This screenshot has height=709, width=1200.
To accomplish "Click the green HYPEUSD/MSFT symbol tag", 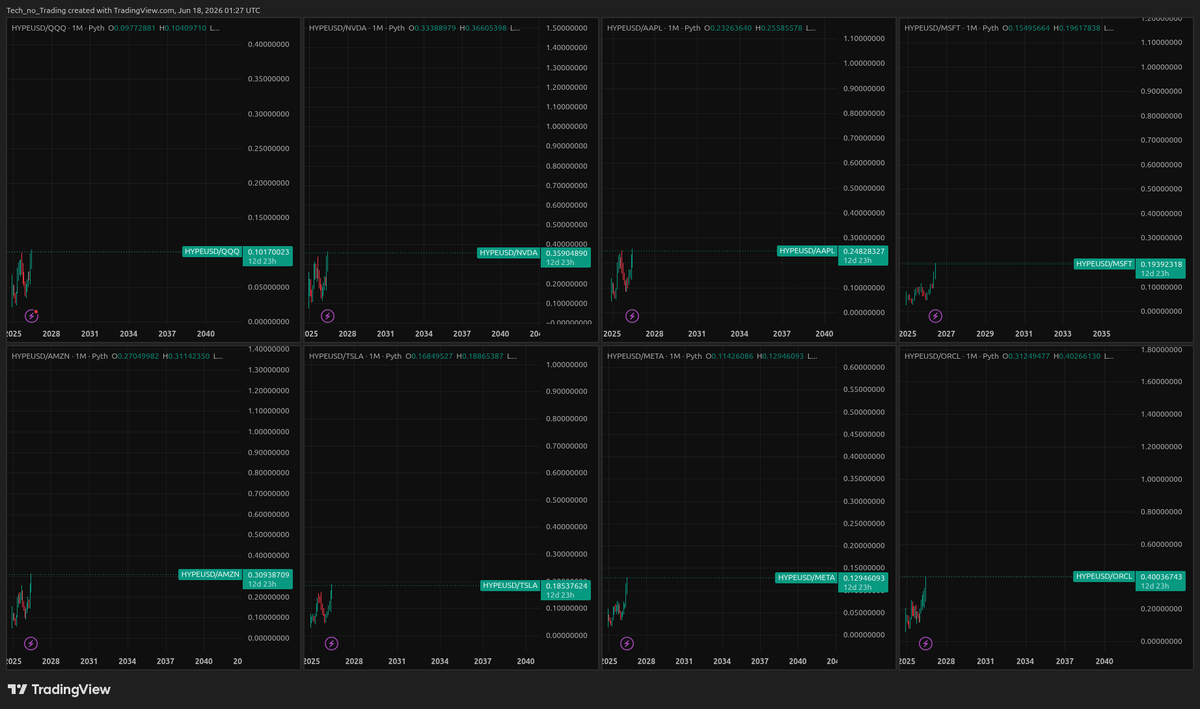I will coord(1104,264).
